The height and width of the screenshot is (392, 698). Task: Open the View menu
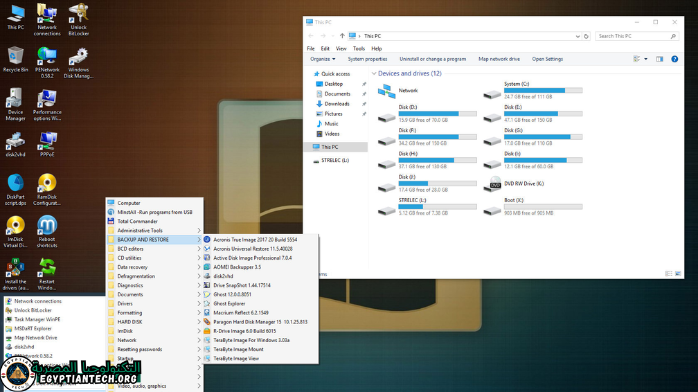tap(341, 48)
